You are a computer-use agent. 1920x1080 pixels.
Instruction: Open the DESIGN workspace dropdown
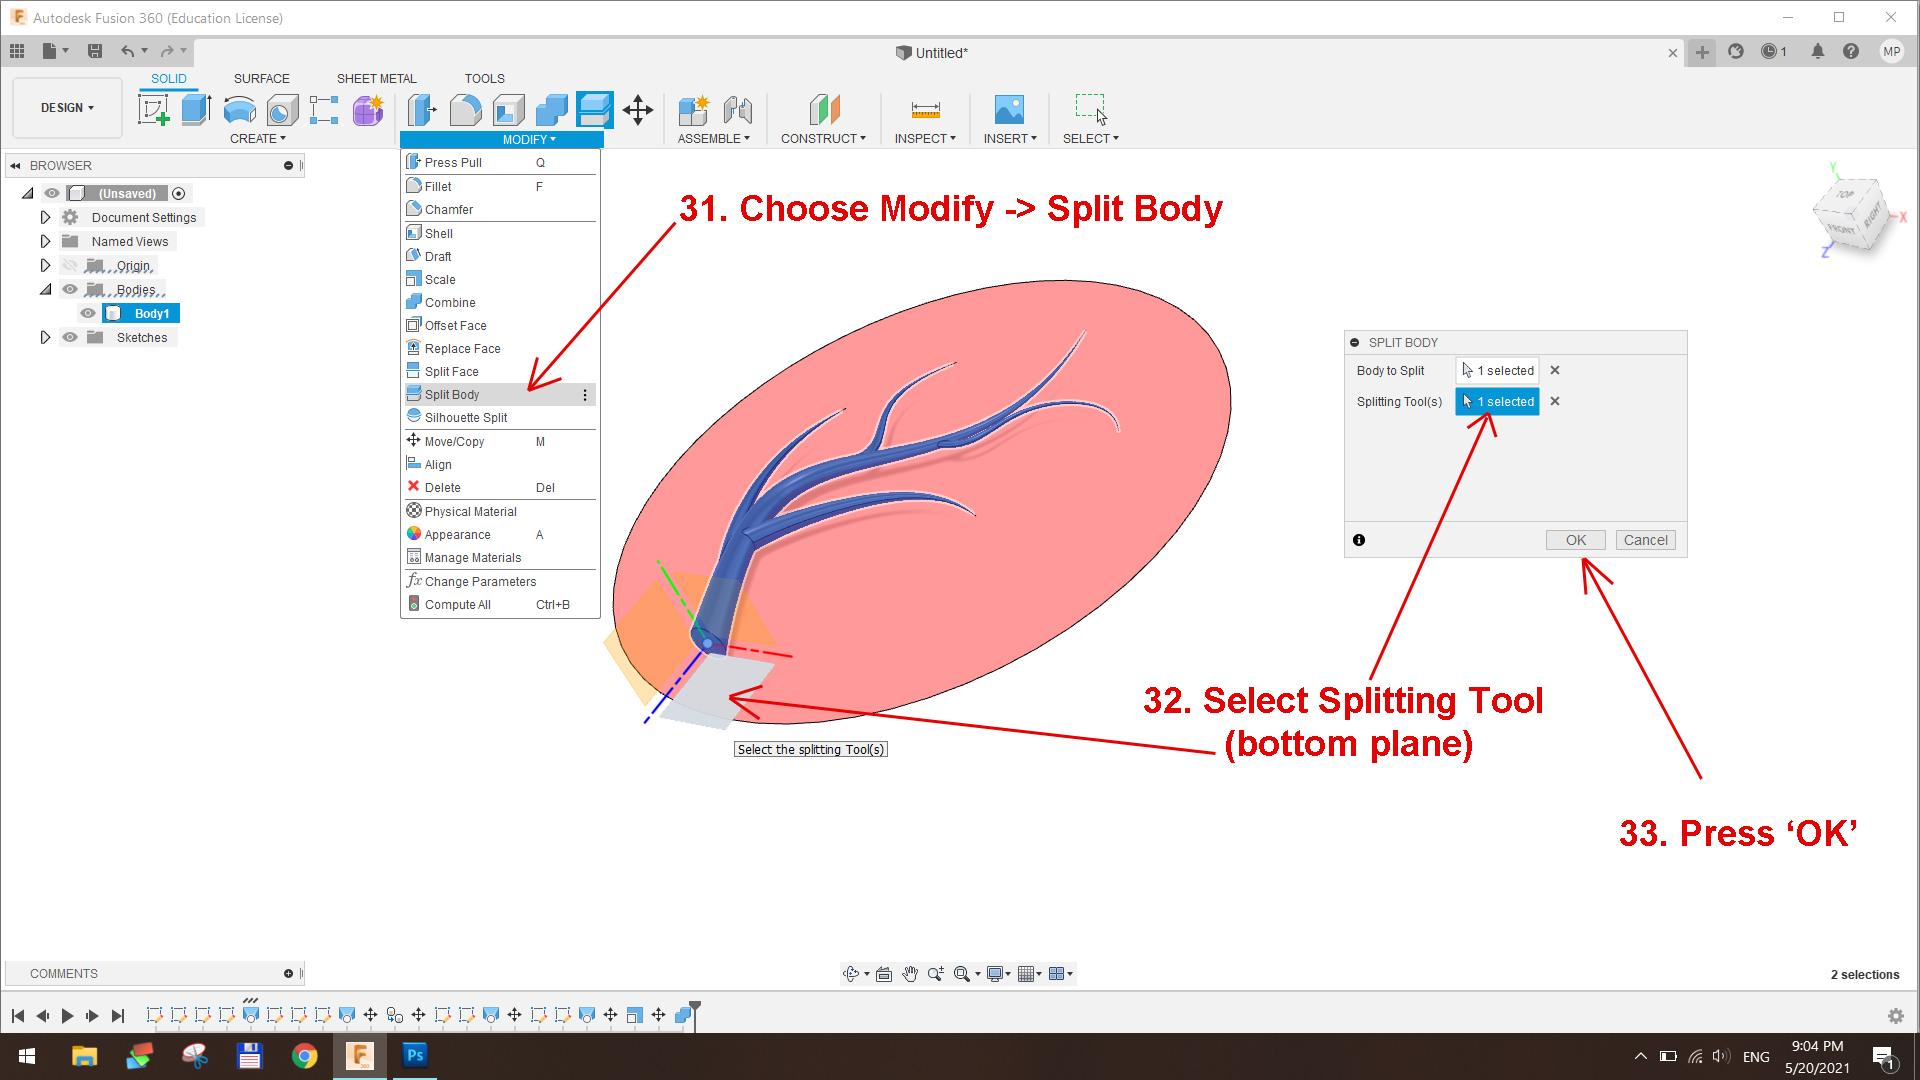point(67,108)
